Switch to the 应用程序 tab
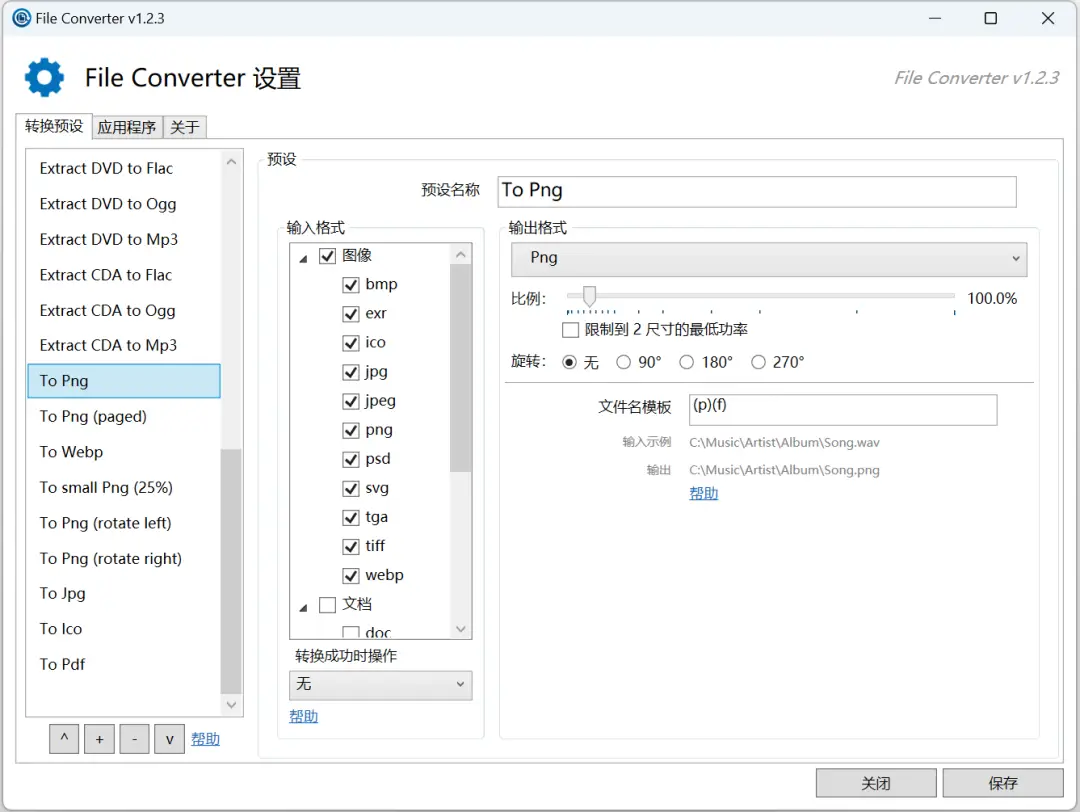Image resolution: width=1080 pixels, height=812 pixels. (127, 127)
